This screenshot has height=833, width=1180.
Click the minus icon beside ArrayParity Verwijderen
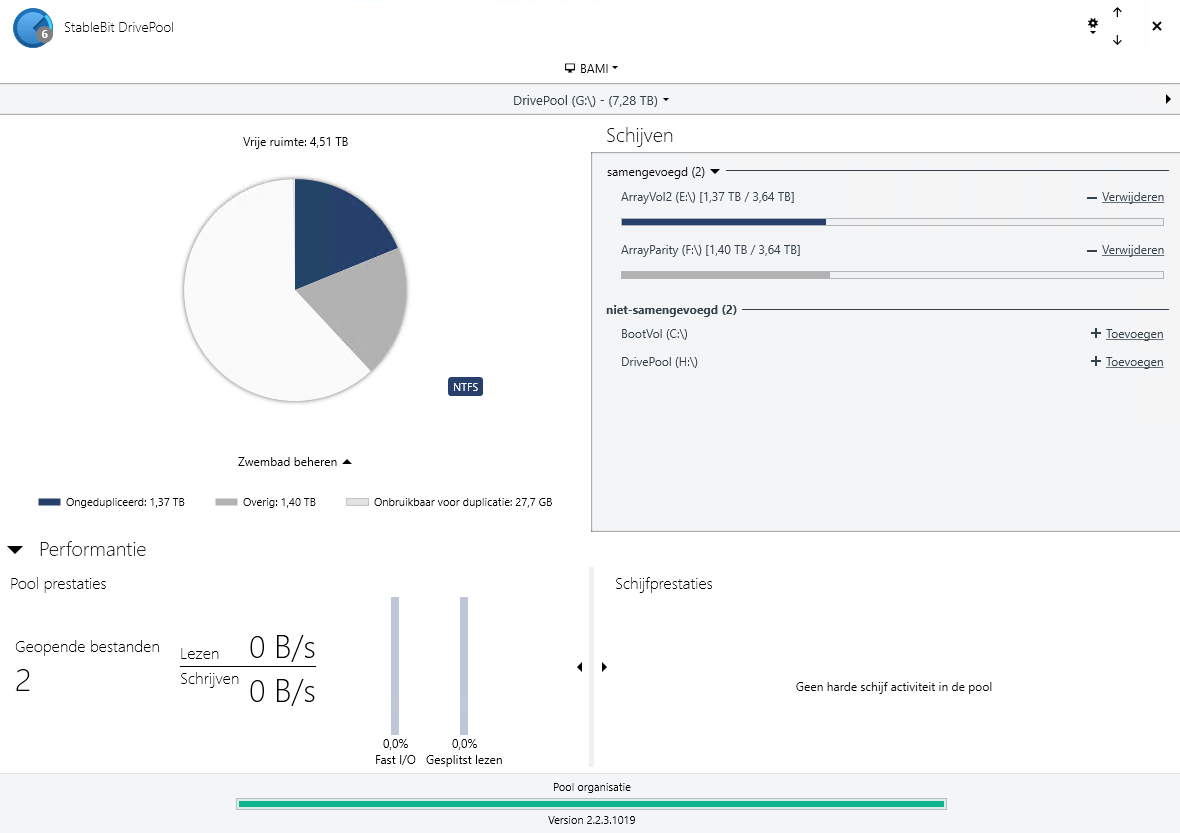click(x=1091, y=251)
